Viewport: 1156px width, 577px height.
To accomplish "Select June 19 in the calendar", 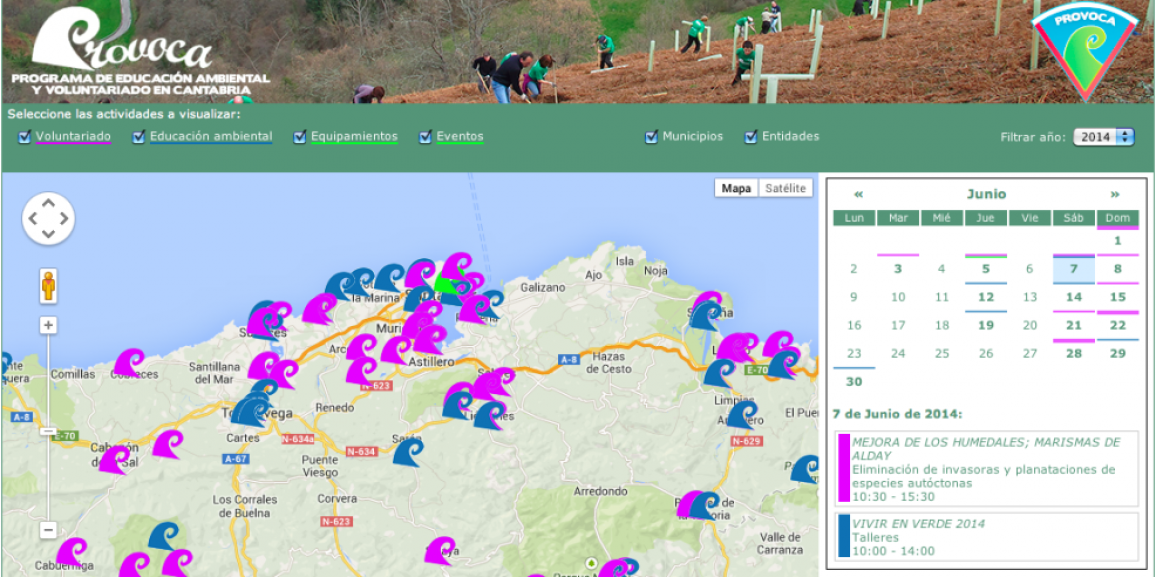I will 986,326.
